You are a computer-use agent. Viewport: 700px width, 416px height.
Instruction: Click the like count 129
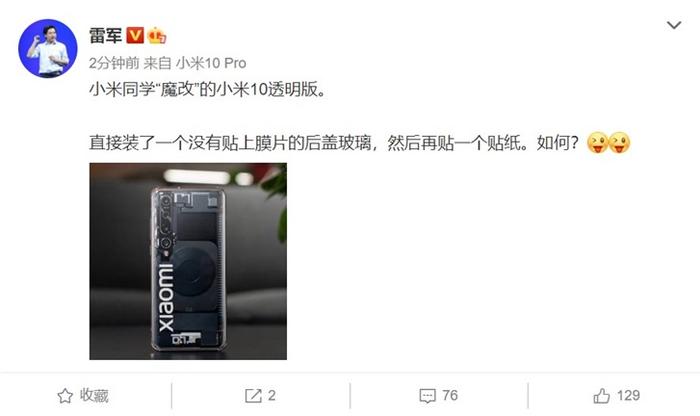(x=629, y=395)
